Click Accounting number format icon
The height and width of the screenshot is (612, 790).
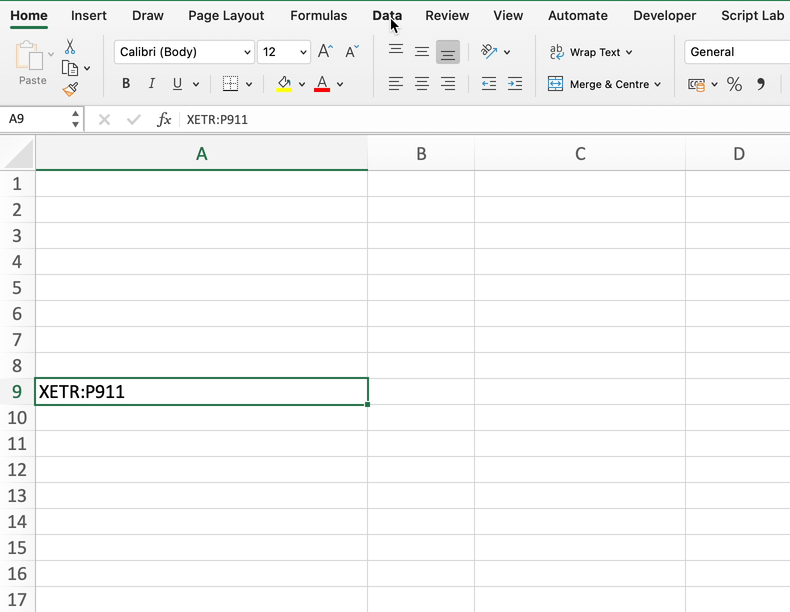click(696, 85)
